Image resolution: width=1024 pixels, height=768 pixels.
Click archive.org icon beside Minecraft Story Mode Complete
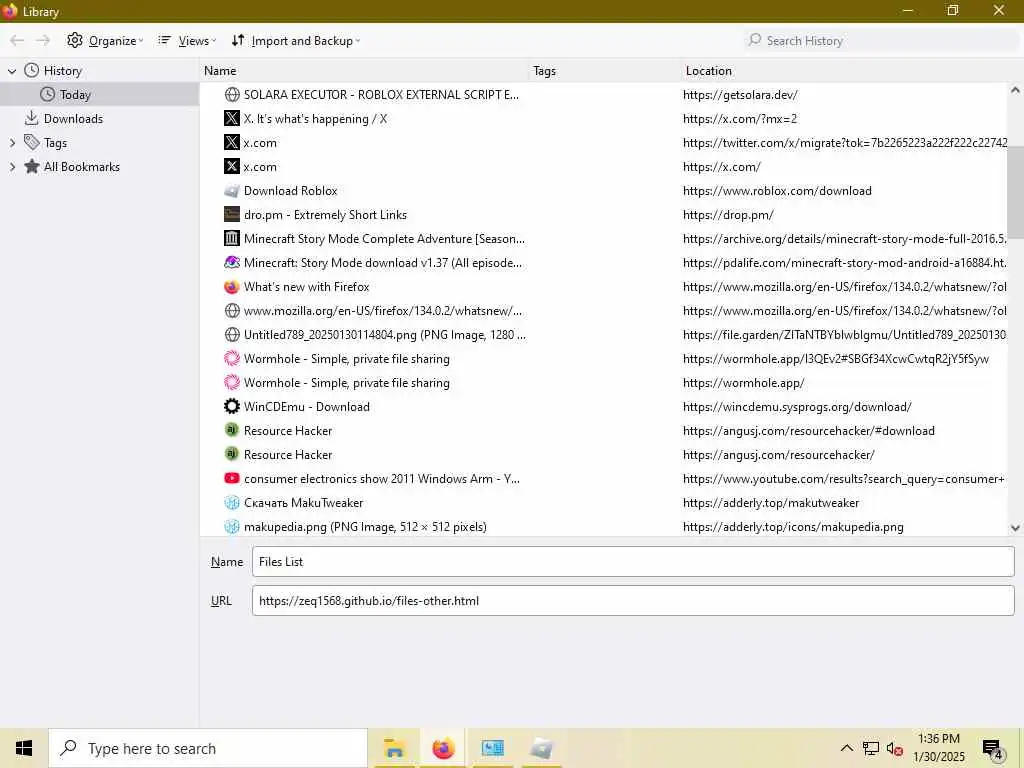coord(232,238)
